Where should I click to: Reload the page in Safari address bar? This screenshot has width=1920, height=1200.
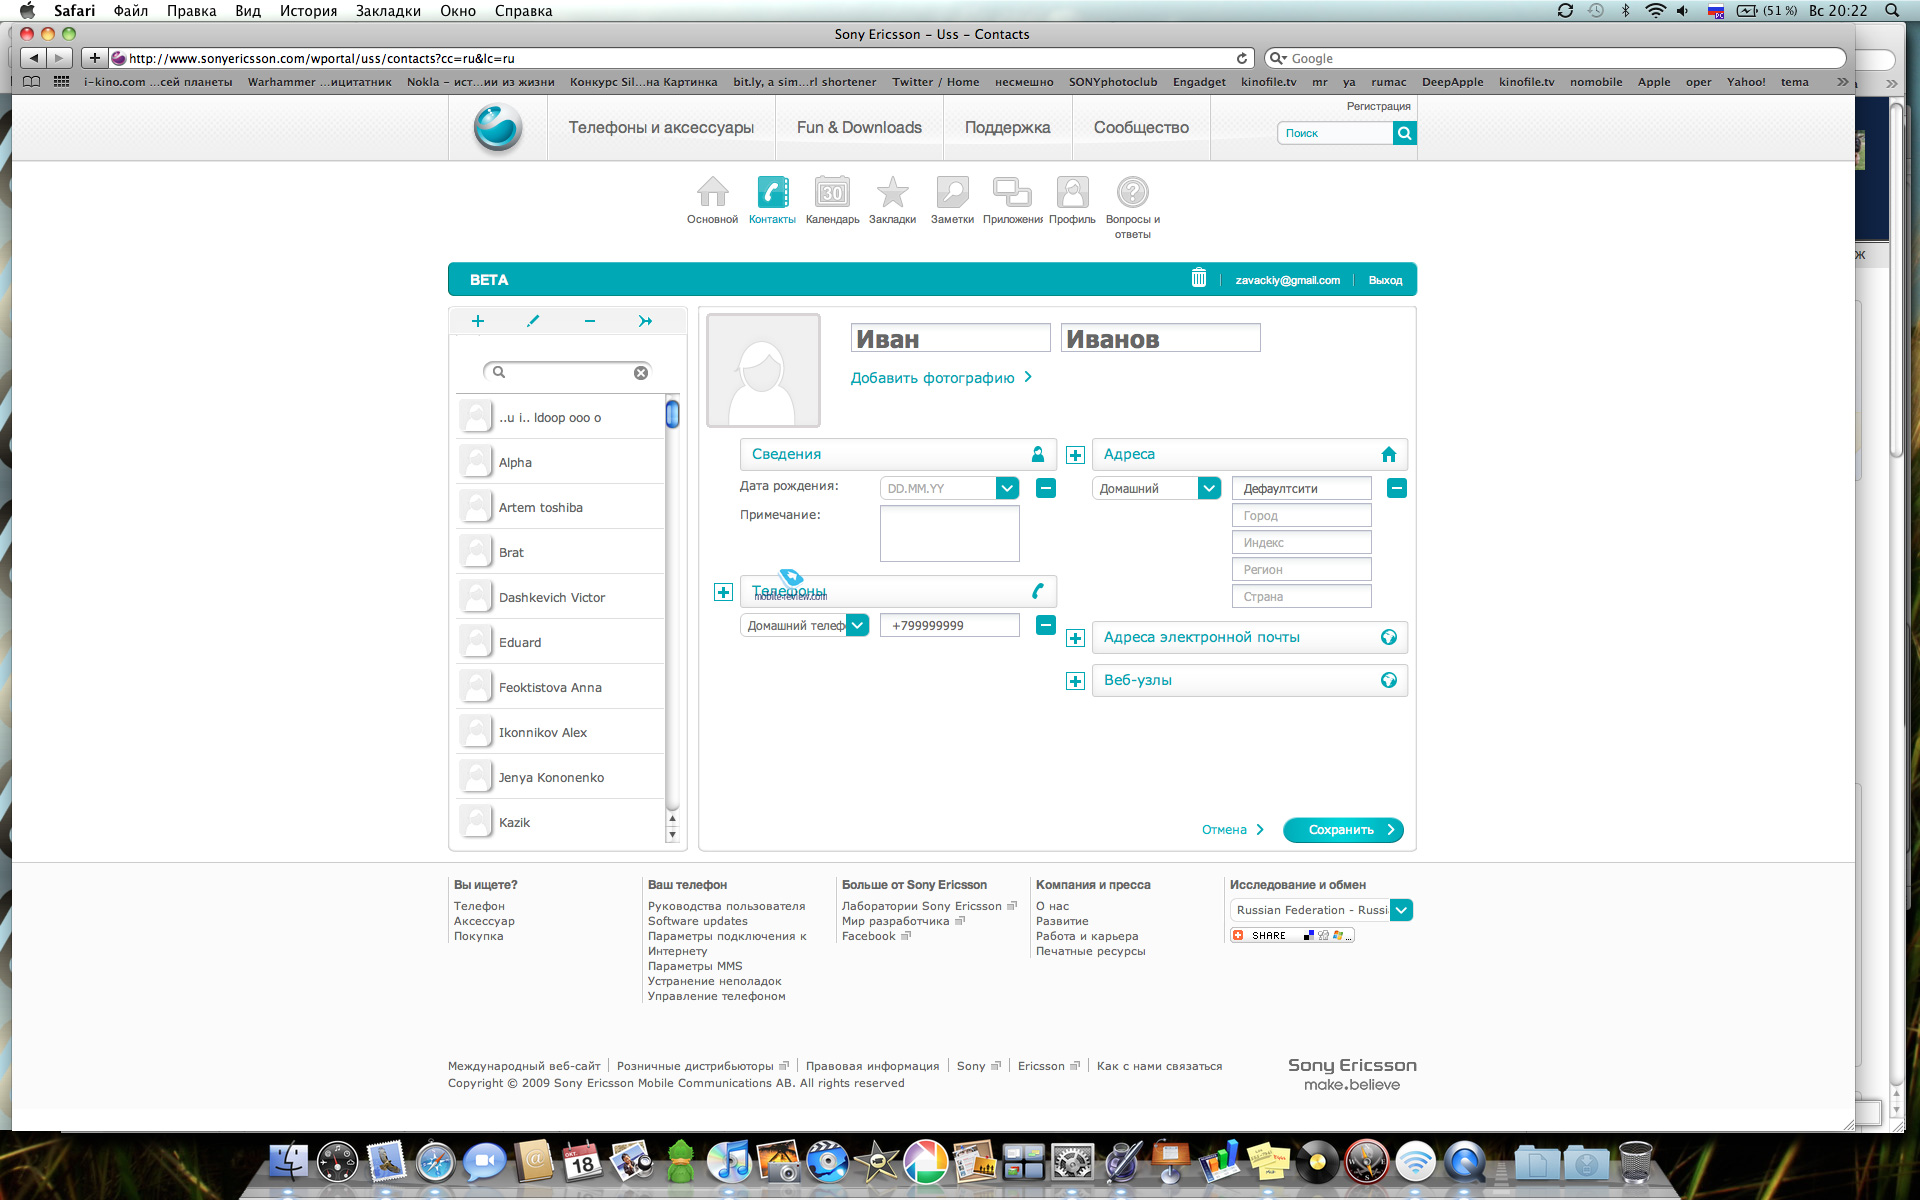pos(1242,58)
